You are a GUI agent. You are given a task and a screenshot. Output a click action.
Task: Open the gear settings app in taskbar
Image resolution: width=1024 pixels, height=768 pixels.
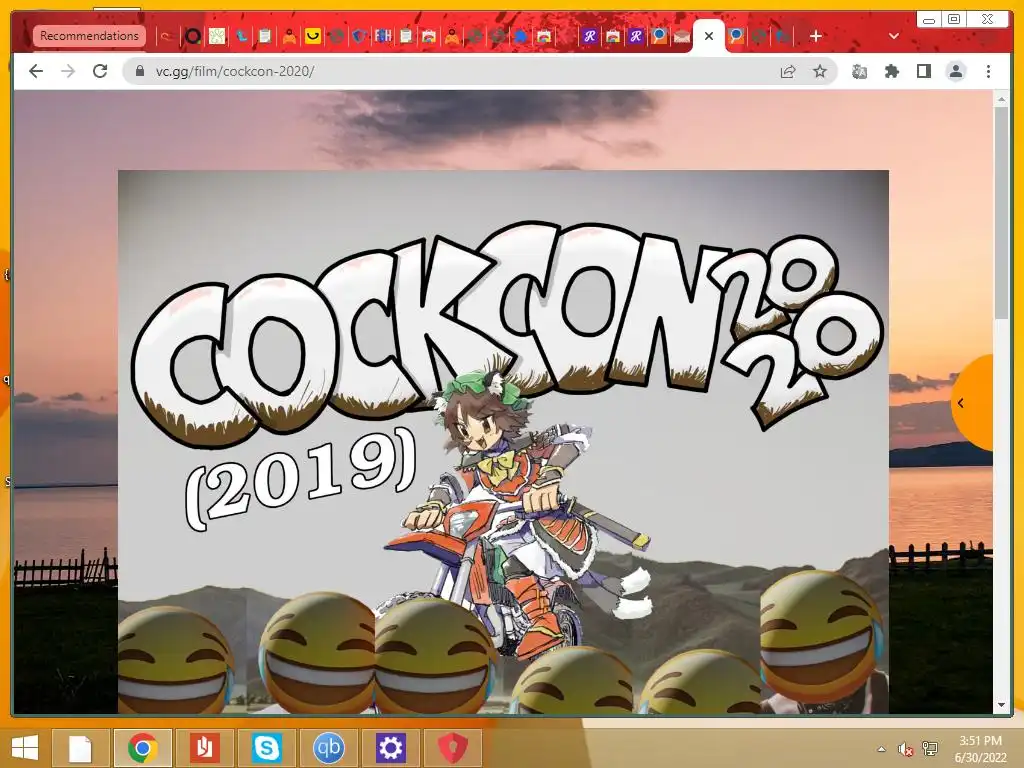(x=391, y=748)
